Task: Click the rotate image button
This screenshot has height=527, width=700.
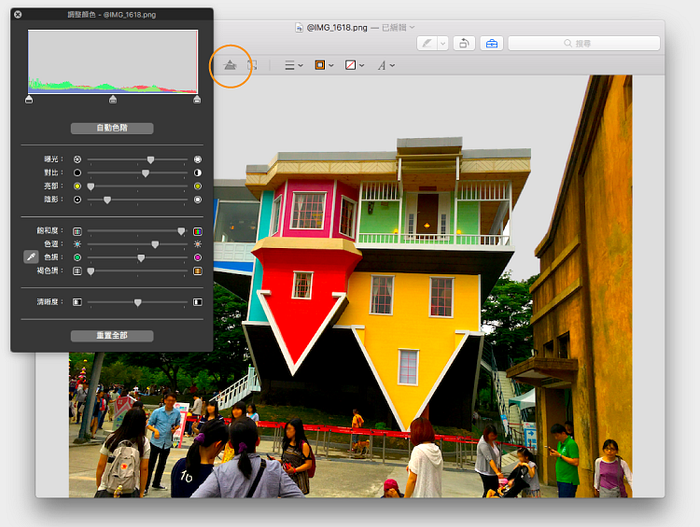Action: pyautogui.click(x=464, y=44)
